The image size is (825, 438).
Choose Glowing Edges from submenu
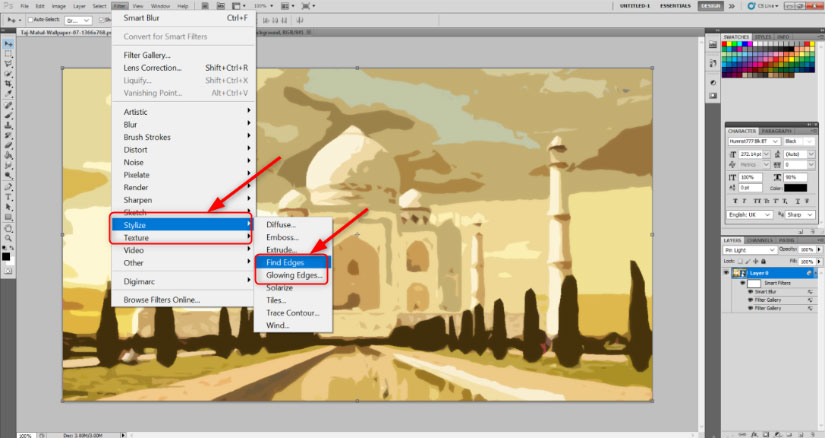(x=293, y=275)
